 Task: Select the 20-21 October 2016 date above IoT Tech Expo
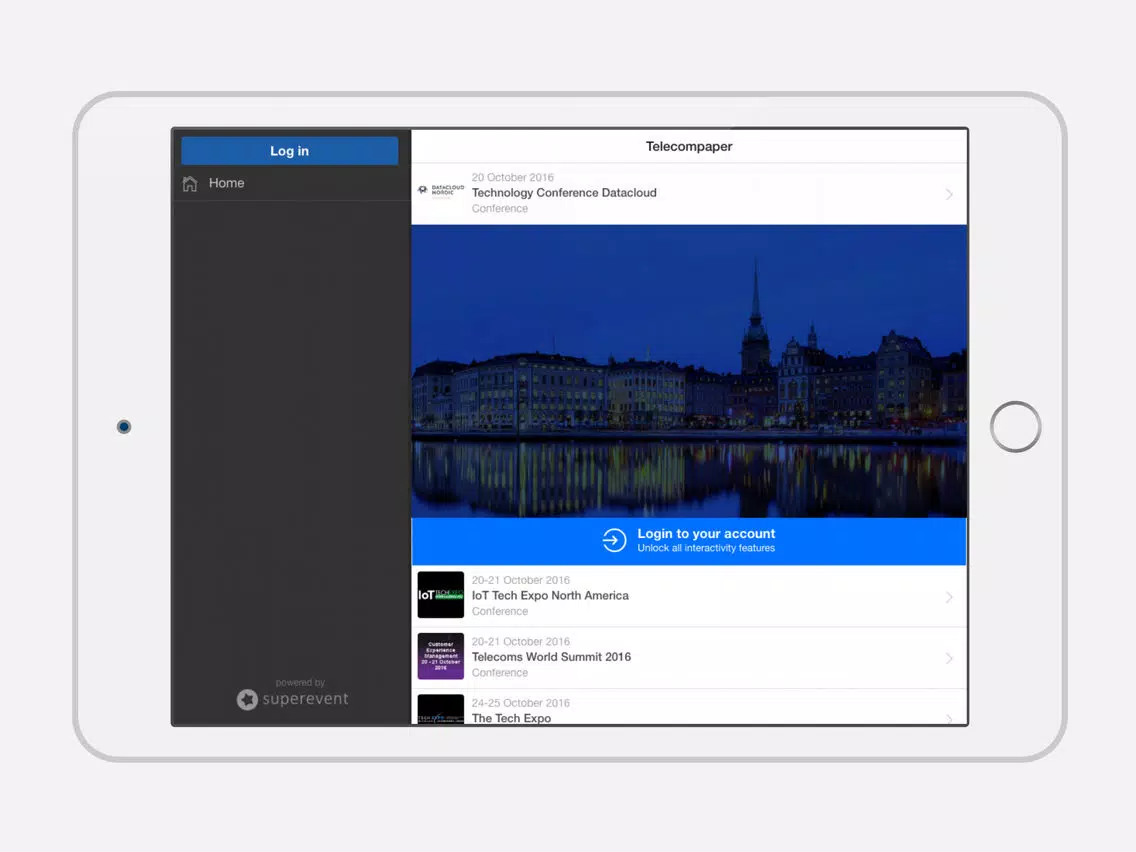520,580
